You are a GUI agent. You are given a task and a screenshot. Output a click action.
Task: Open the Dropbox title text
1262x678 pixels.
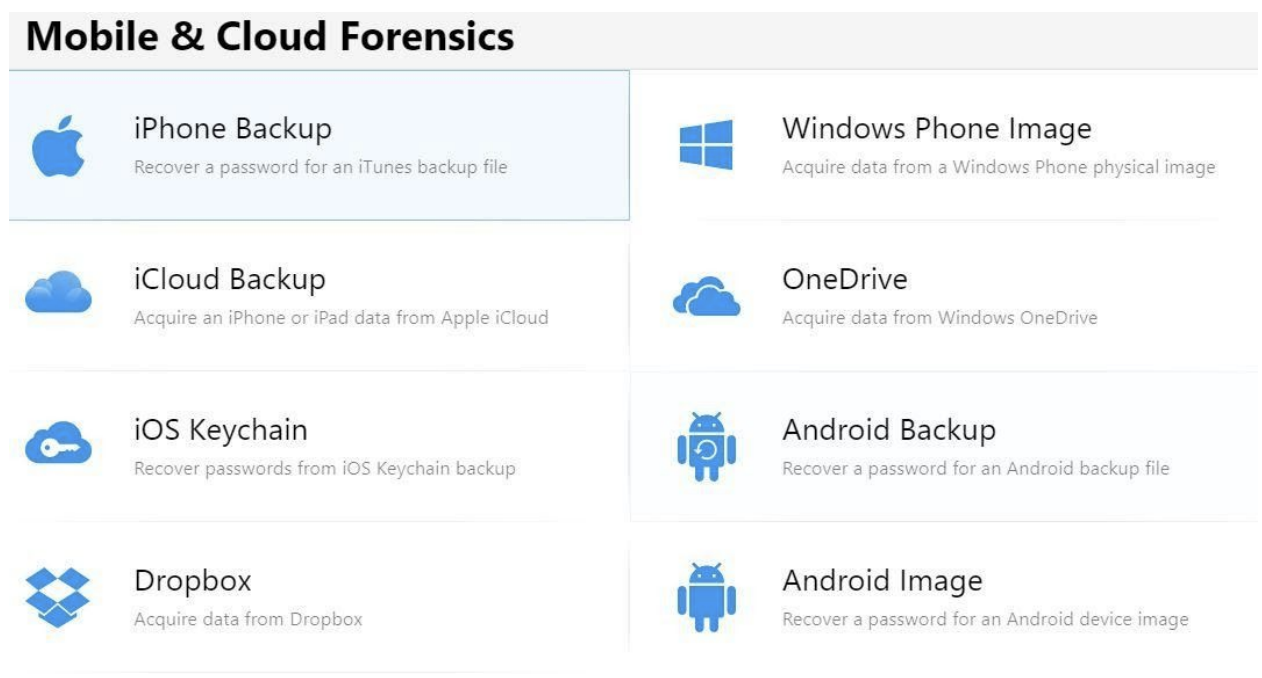point(192,581)
